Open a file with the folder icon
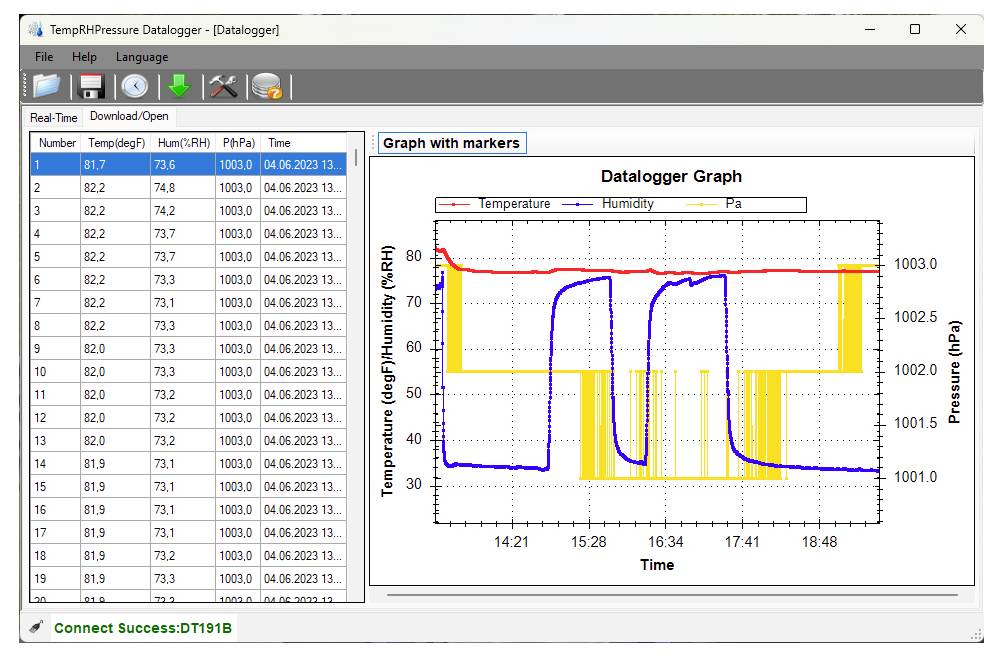1003x656 pixels. coord(47,86)
